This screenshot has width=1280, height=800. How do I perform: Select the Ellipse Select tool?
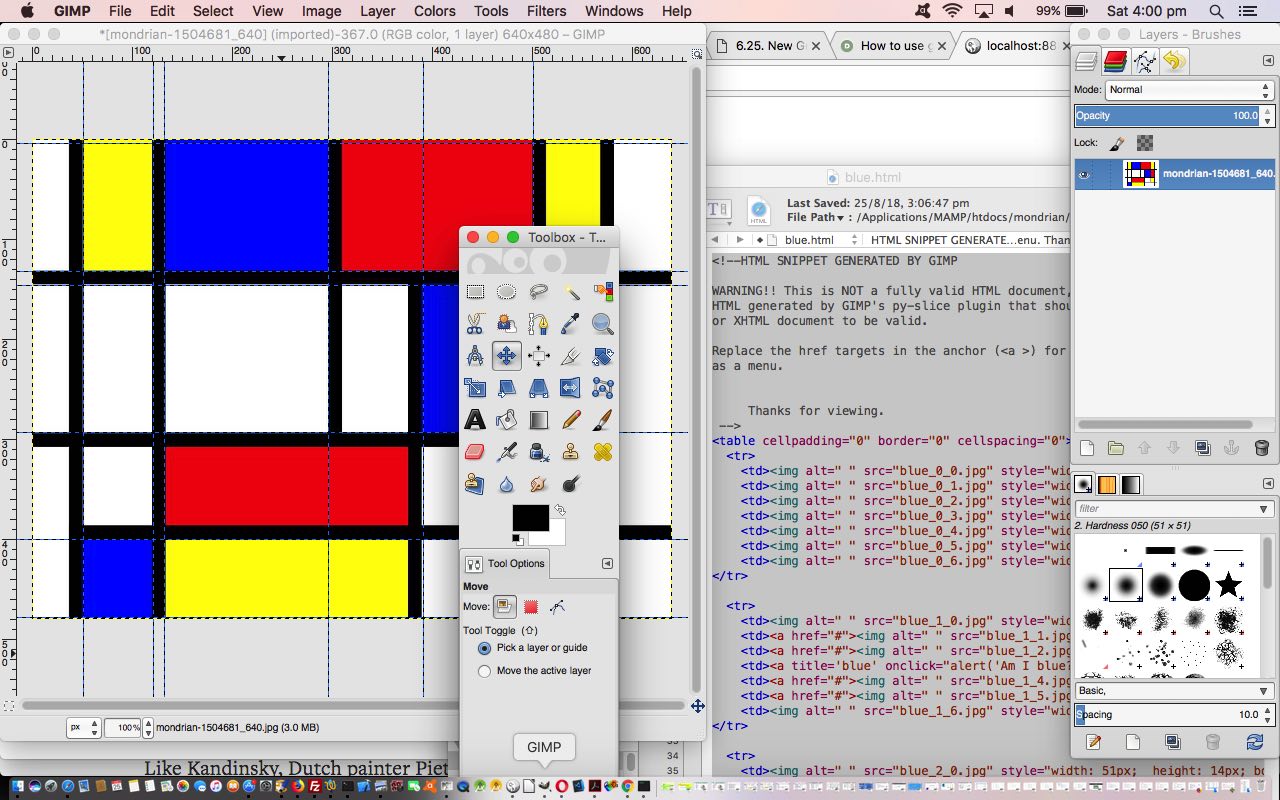coord(507,292)
